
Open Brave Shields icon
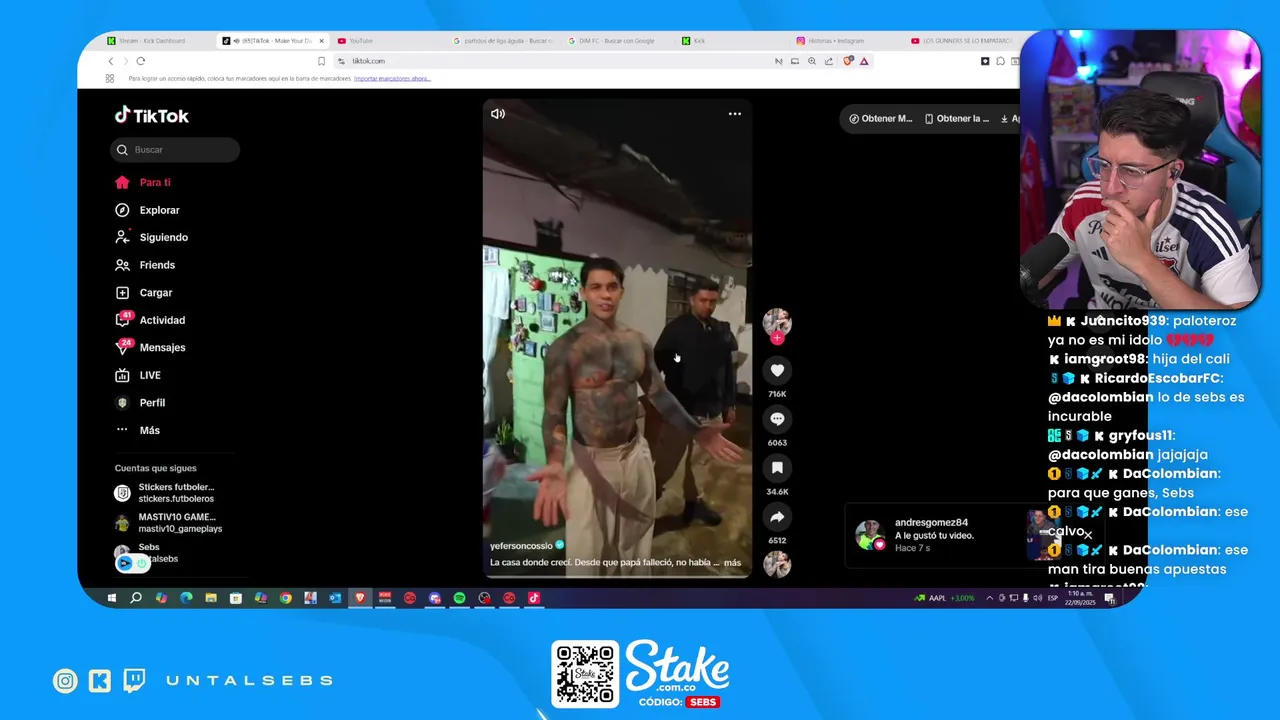click(x=848, y=61)
